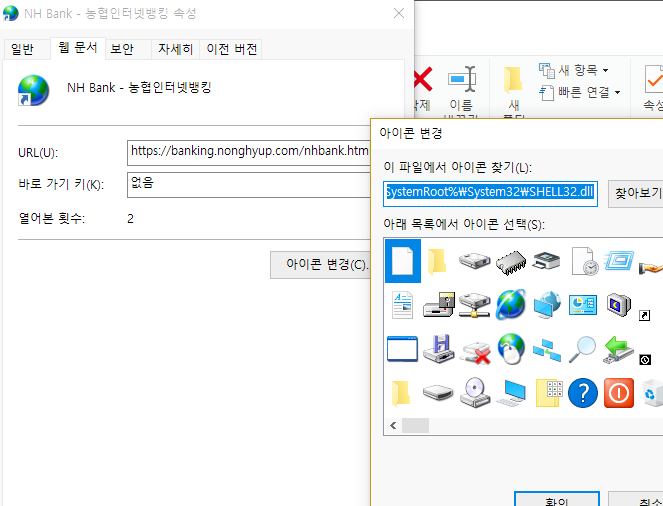
Task: Open the 빠른 연결 dropdown in Explorer
Action: 580,92
